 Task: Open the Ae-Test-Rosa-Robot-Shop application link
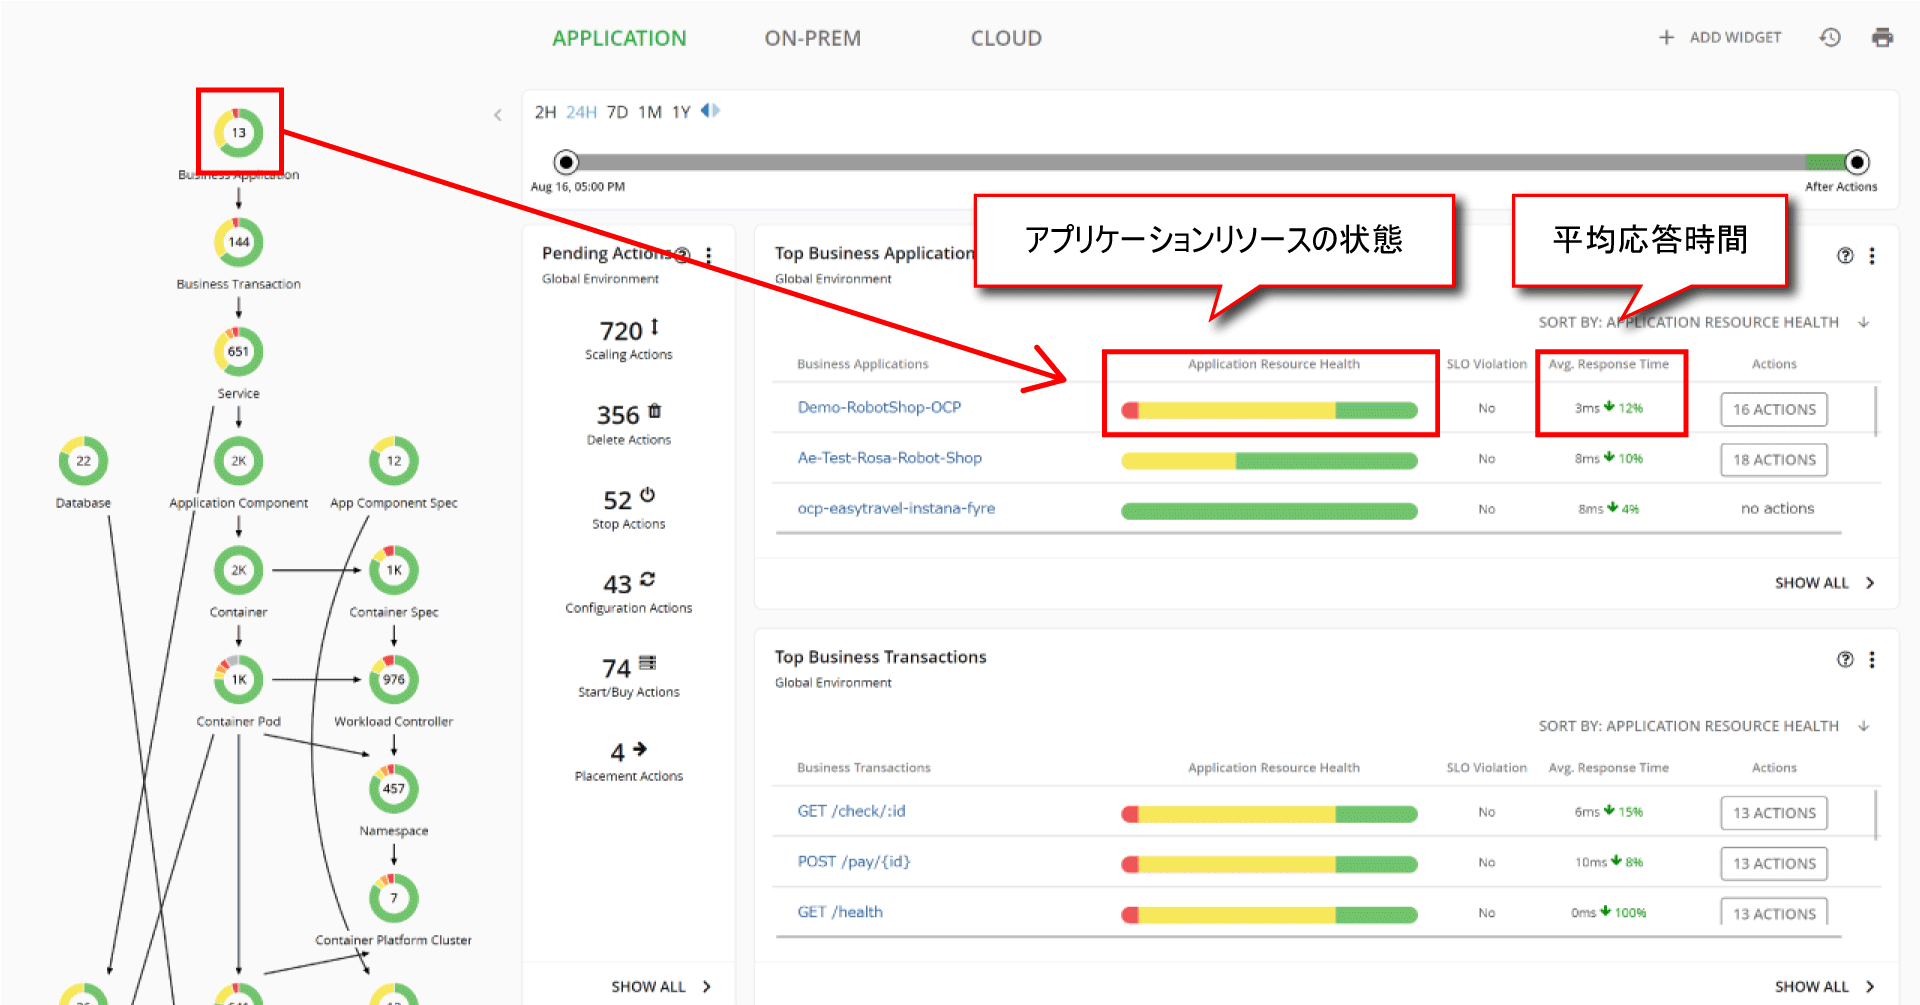click(x=889, y=458)
